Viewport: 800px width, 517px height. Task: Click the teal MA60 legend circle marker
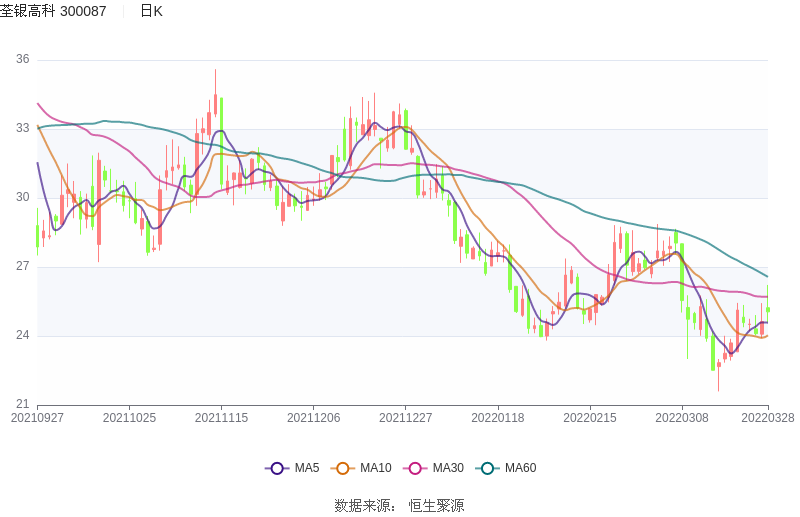click(x=488, y=468)
